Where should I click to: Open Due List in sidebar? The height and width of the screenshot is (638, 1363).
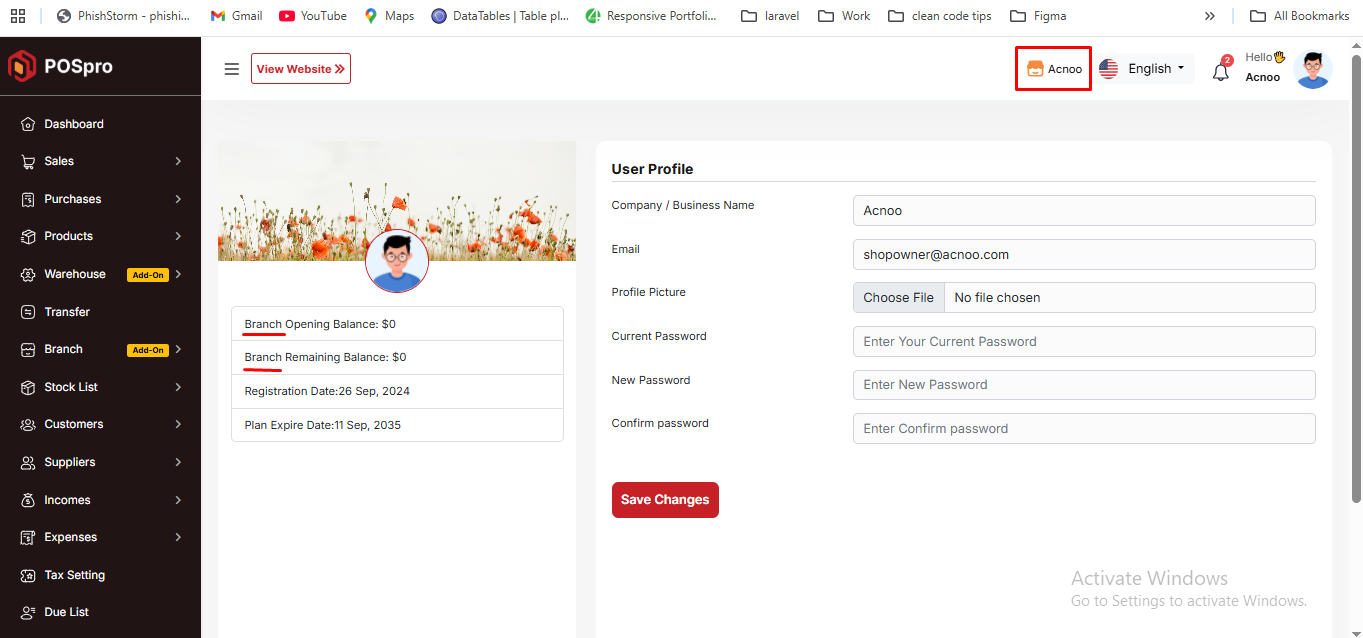pyautogui.click(x=66, y=612)
